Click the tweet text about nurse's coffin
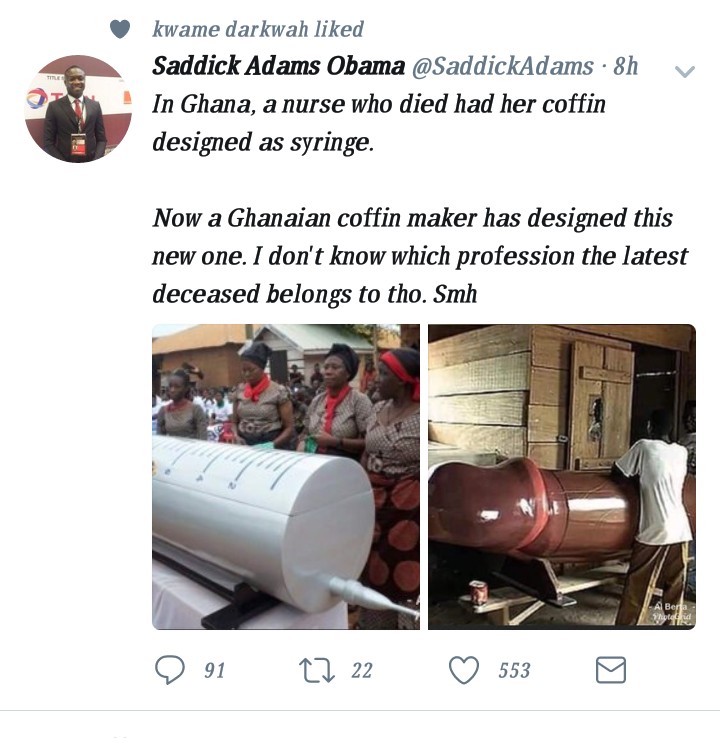This screenshot has height=738, width=720. (378, 123)
